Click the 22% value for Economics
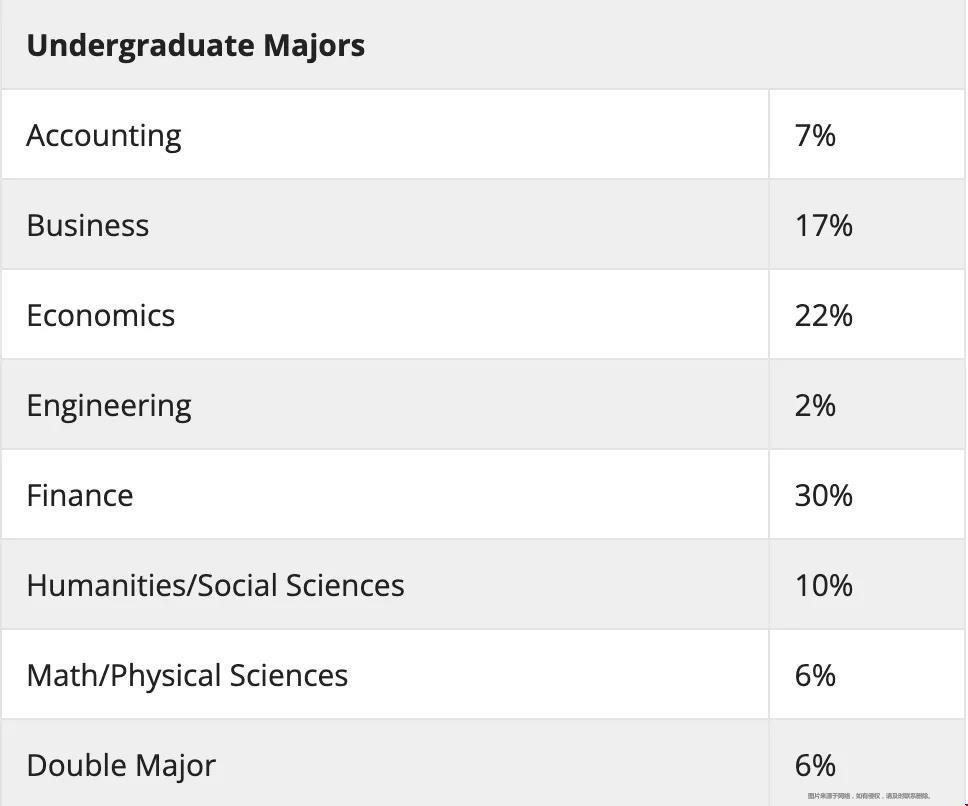The width and height of the screenshot is (968, 806). (824, 315)
